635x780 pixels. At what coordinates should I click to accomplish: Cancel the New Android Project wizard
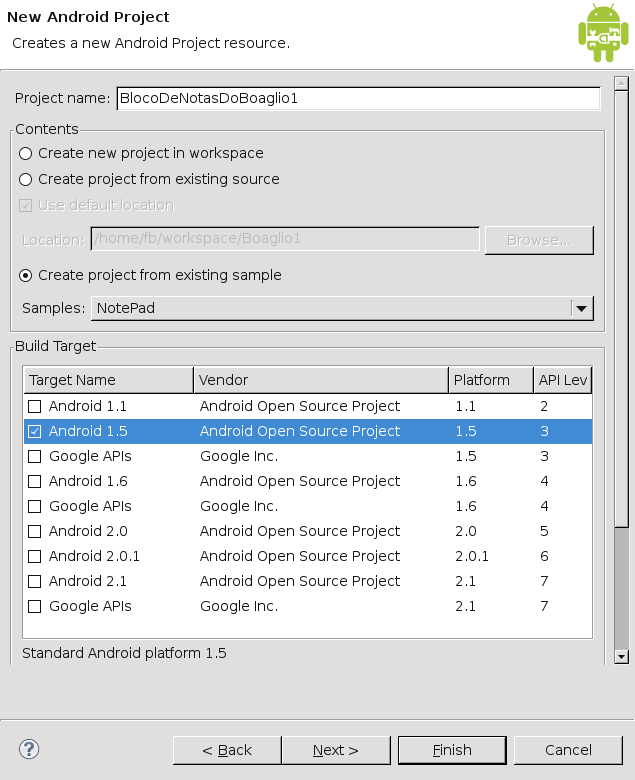point(568,750)
